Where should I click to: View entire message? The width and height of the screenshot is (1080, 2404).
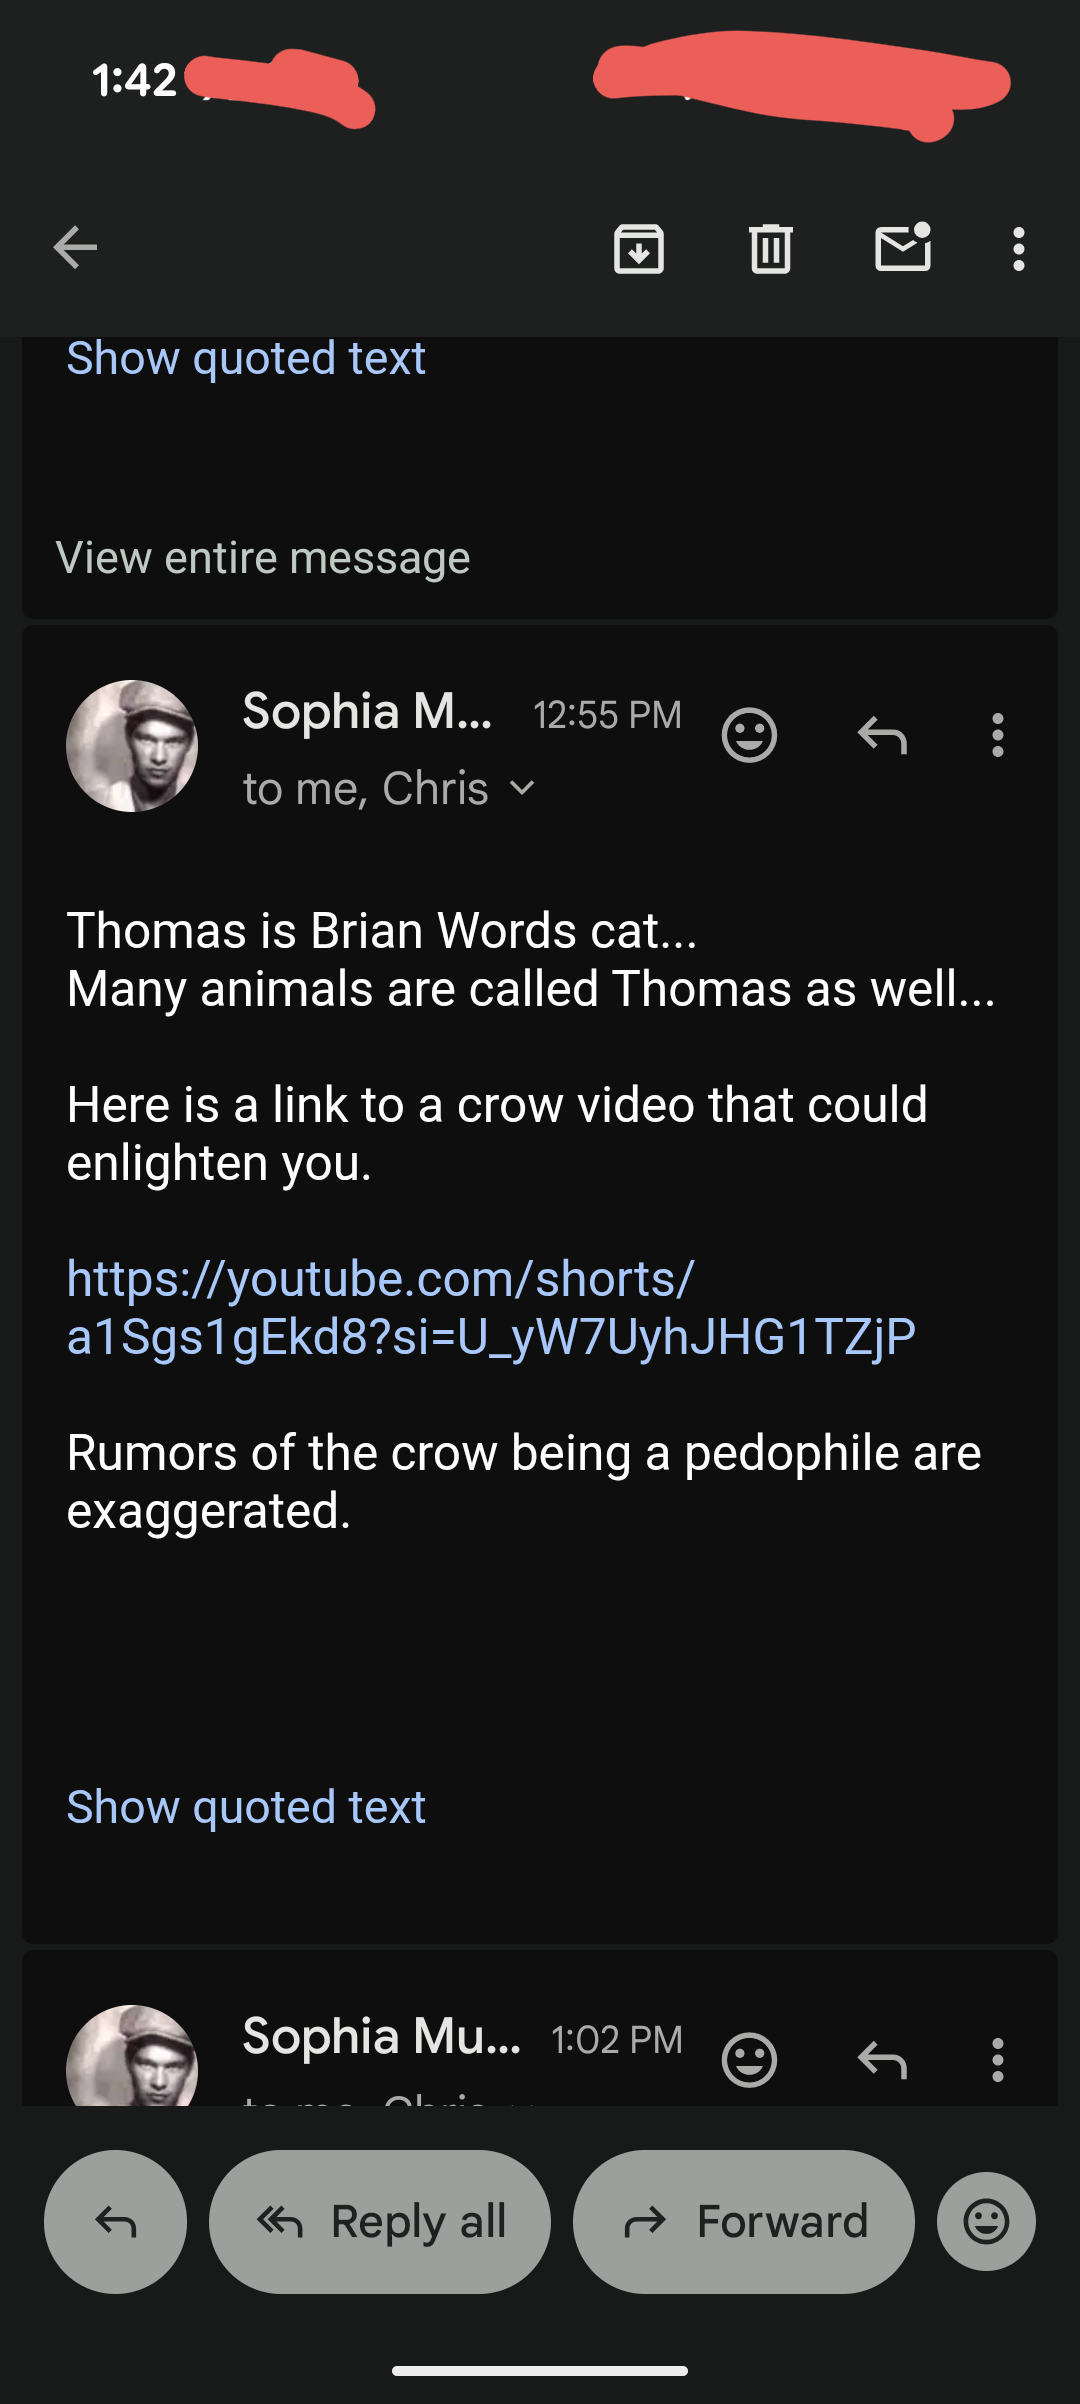(262, 558)
